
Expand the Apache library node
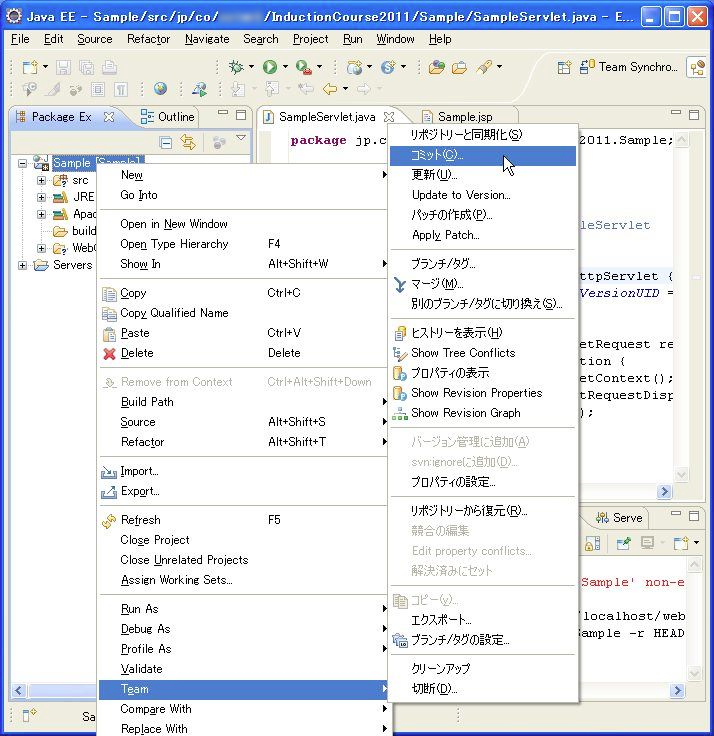point(41,214)
